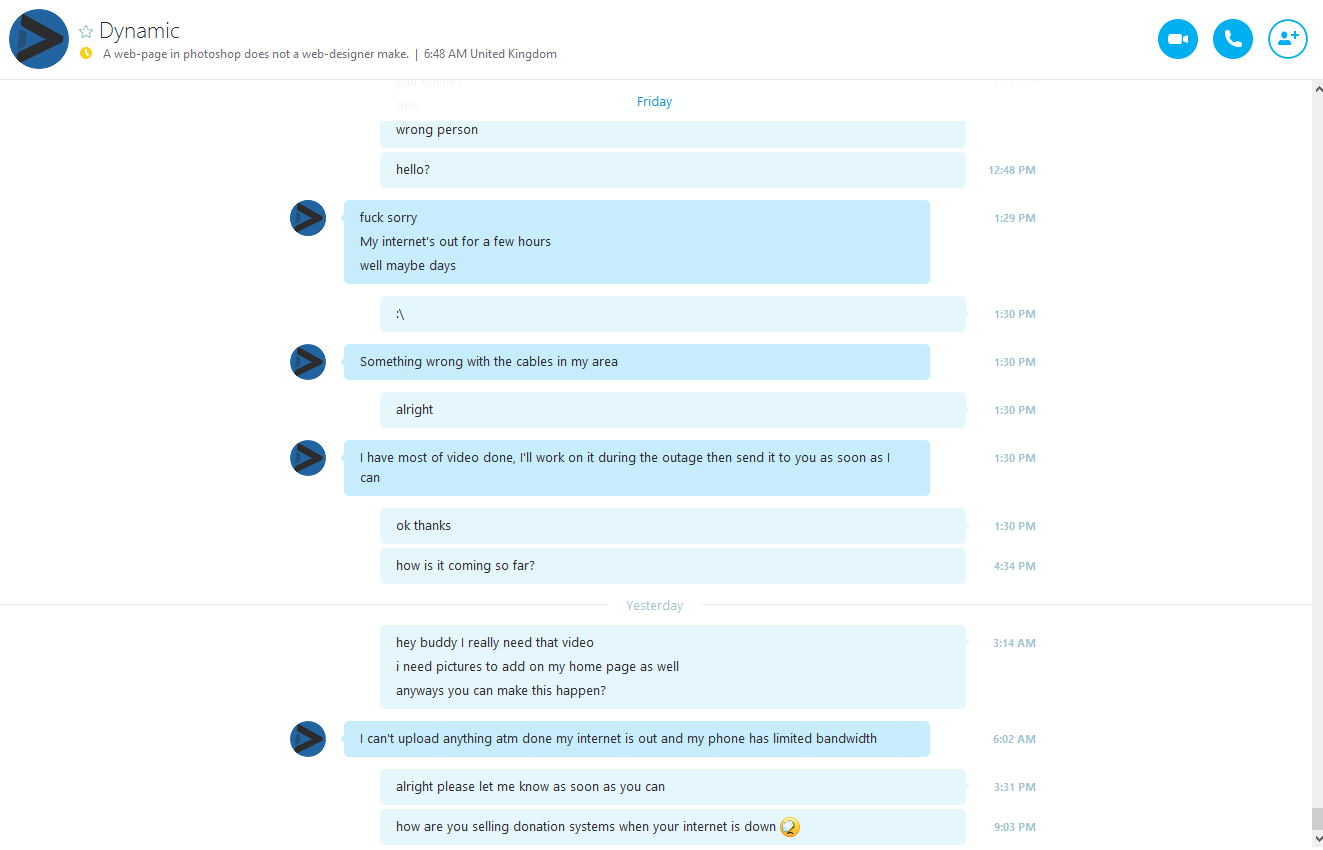This screenshot has height=850, width=1323.
Task: Click the Yesterday date separator
Action: coord(654,606)
